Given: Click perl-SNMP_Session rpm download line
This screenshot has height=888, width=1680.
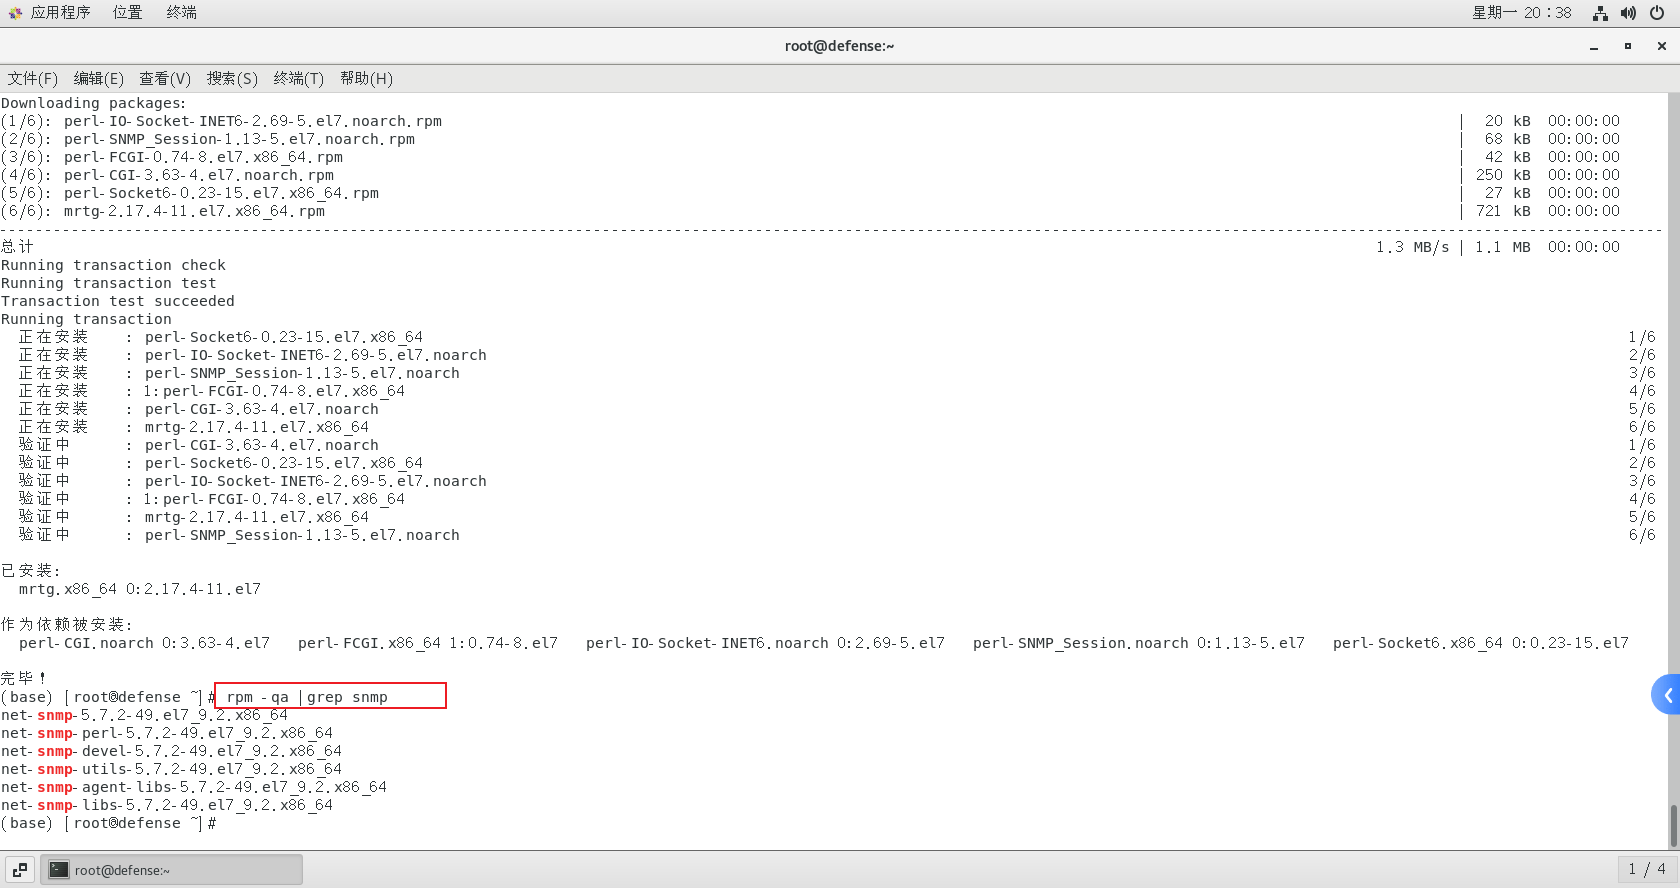Looking at the screenshot, I should (208, 139).
